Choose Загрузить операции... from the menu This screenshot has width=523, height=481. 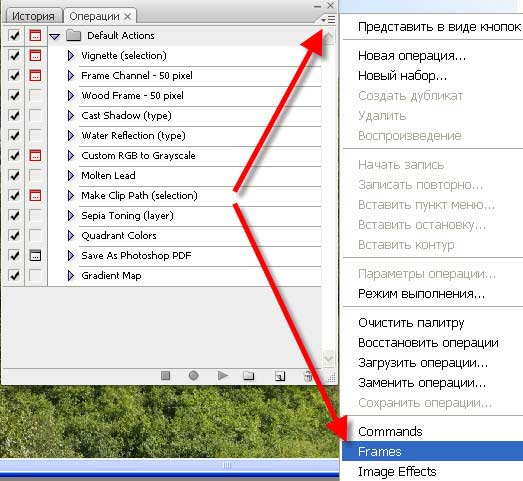423,363
